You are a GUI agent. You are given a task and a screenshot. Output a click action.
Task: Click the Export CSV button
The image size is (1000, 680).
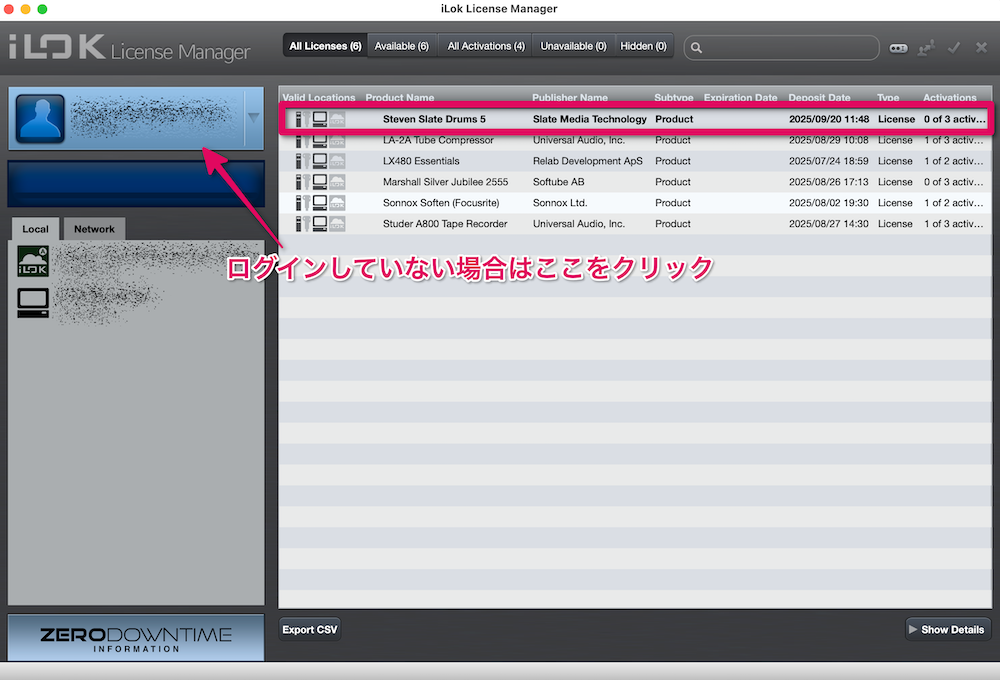(310, 630)
